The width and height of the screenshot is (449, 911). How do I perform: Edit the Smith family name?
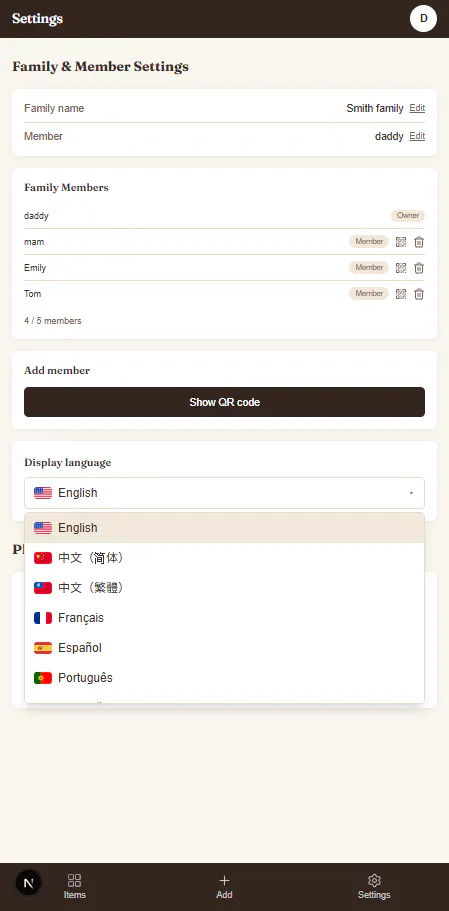click(417, 108)
